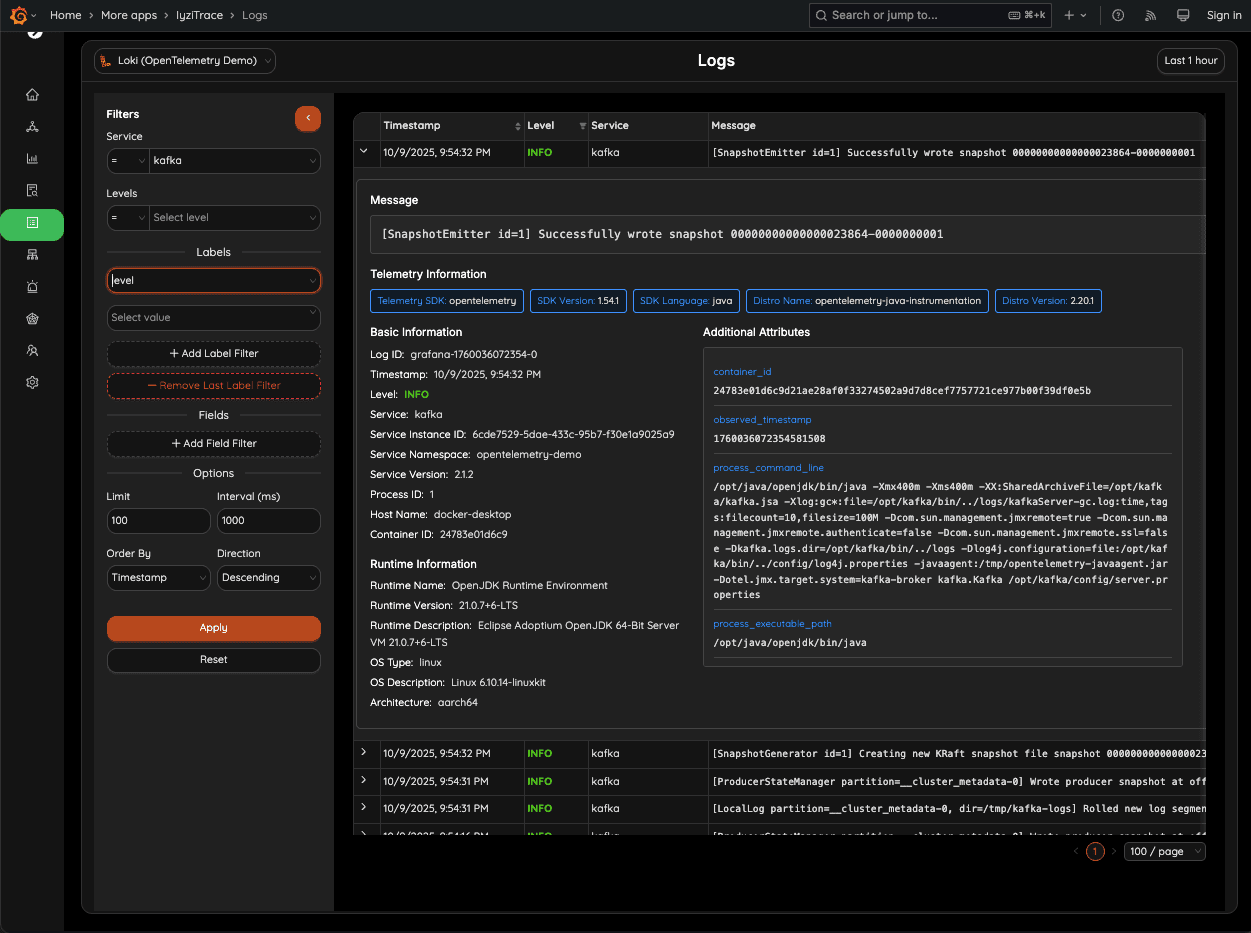Open the Loki (OpenTelemetry Demo) data source dropdown
This screenshot has height=933, width=1251.
click(184, 60)
